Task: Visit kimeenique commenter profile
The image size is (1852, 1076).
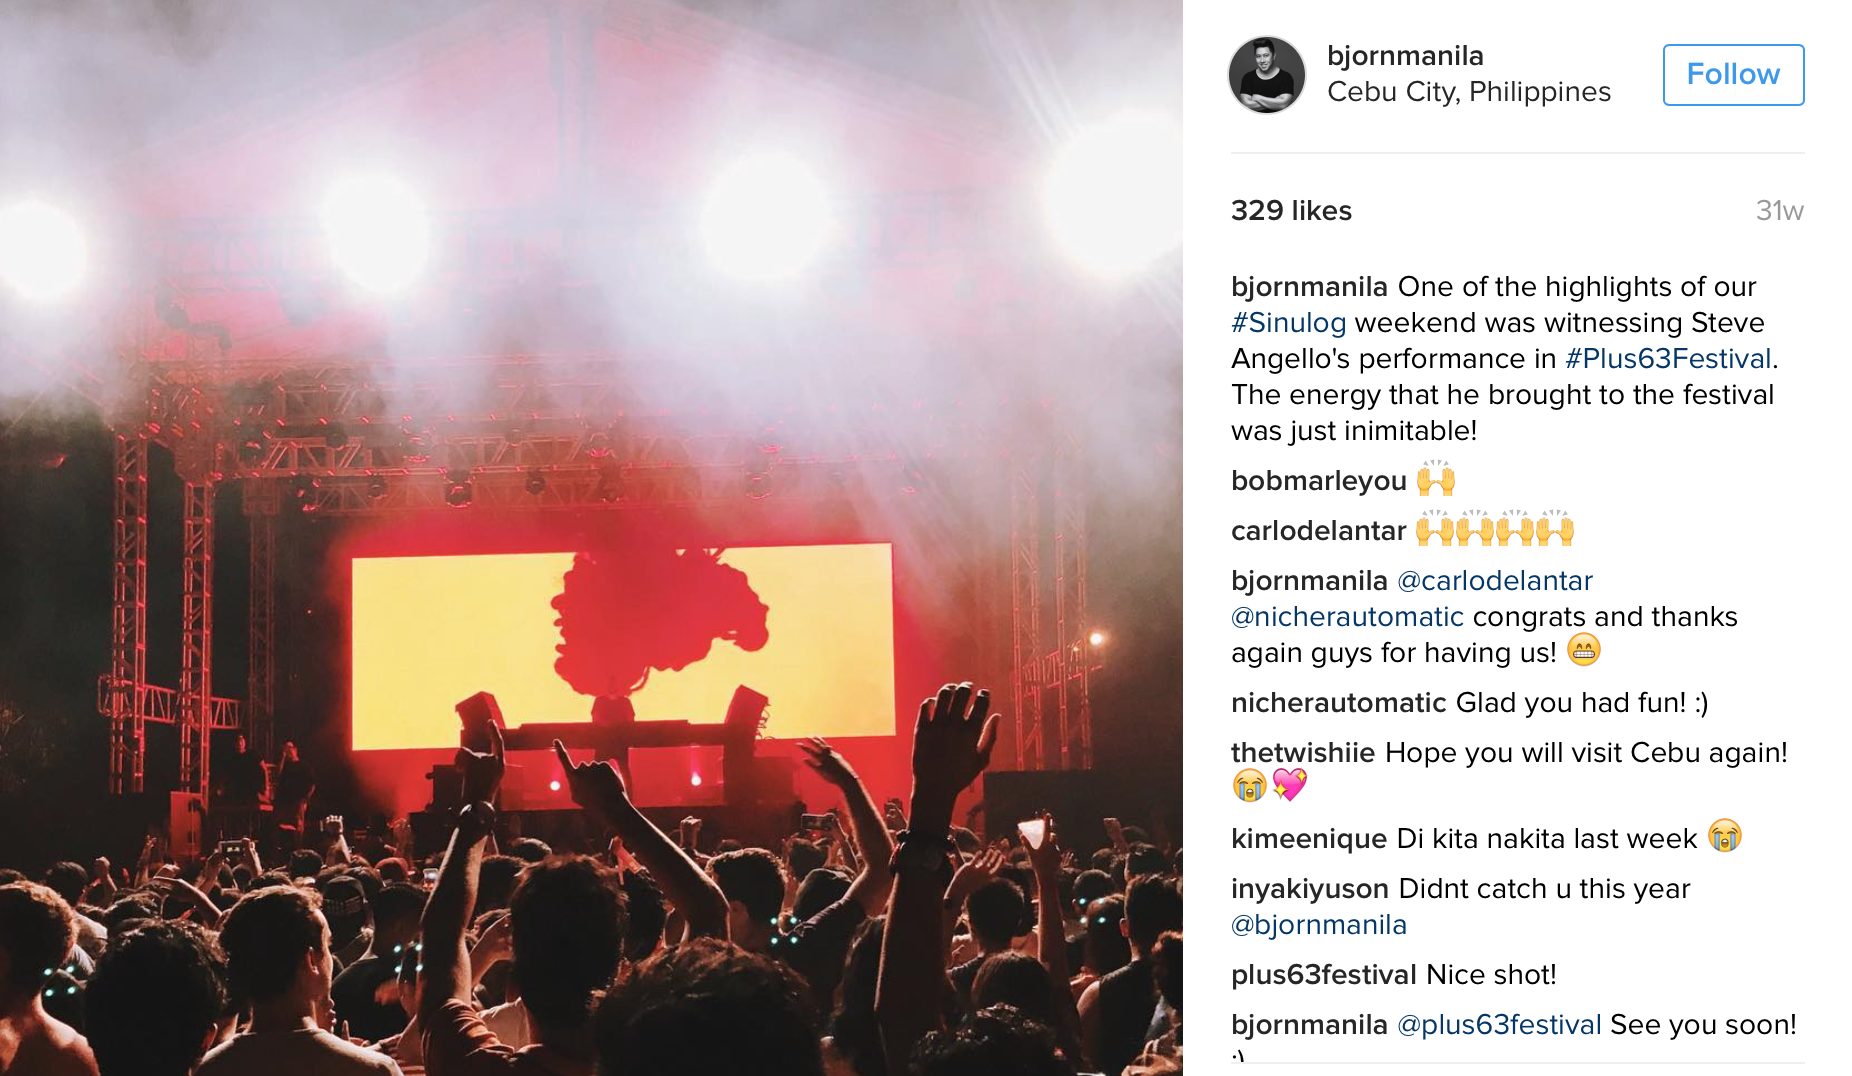Action: (1309, 839)
